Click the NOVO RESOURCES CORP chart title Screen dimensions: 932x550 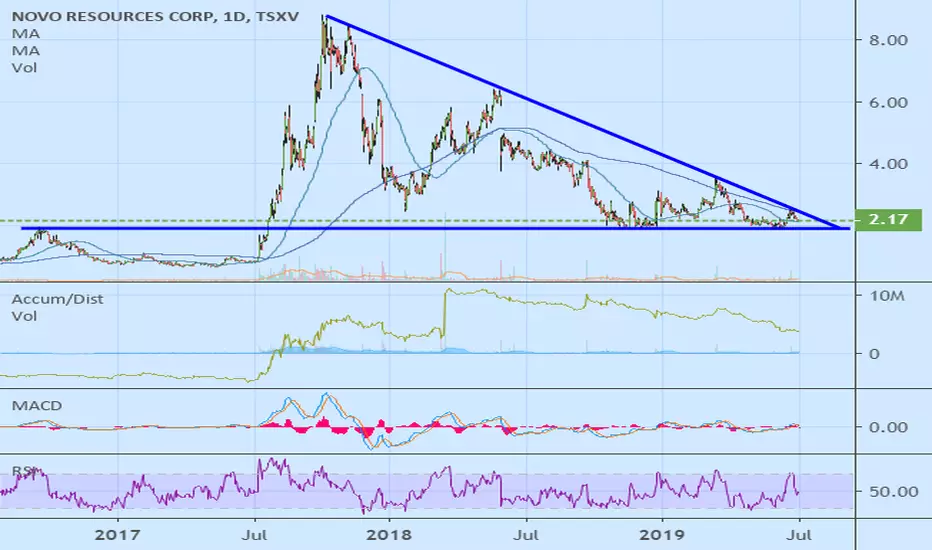tap(156, 17)
